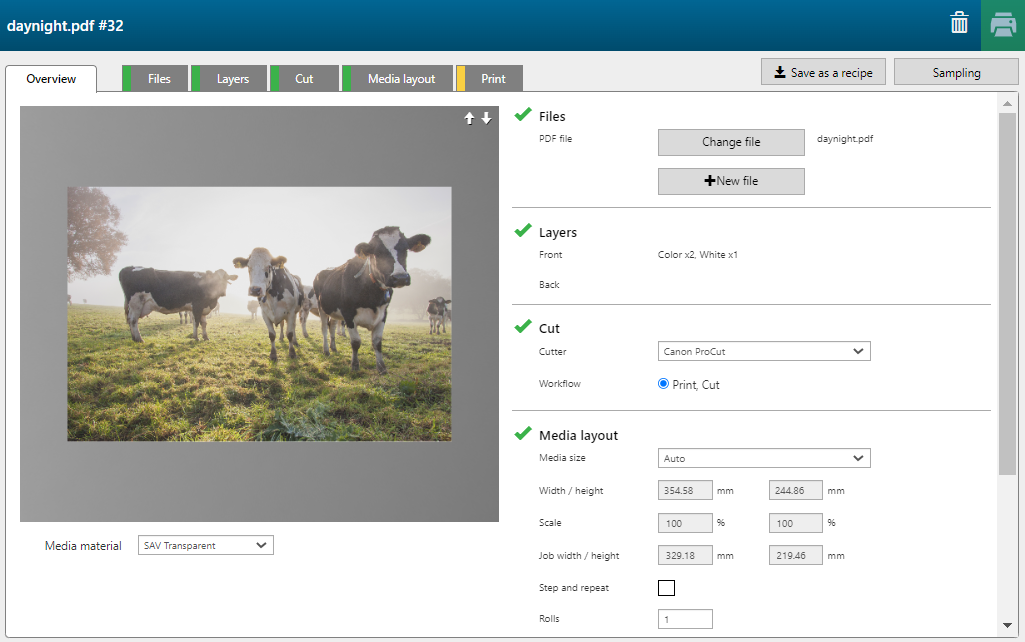This screenshot has width=1025, height=642.
Task: Click the down arrow on preview
Action: tap(486, 119)
